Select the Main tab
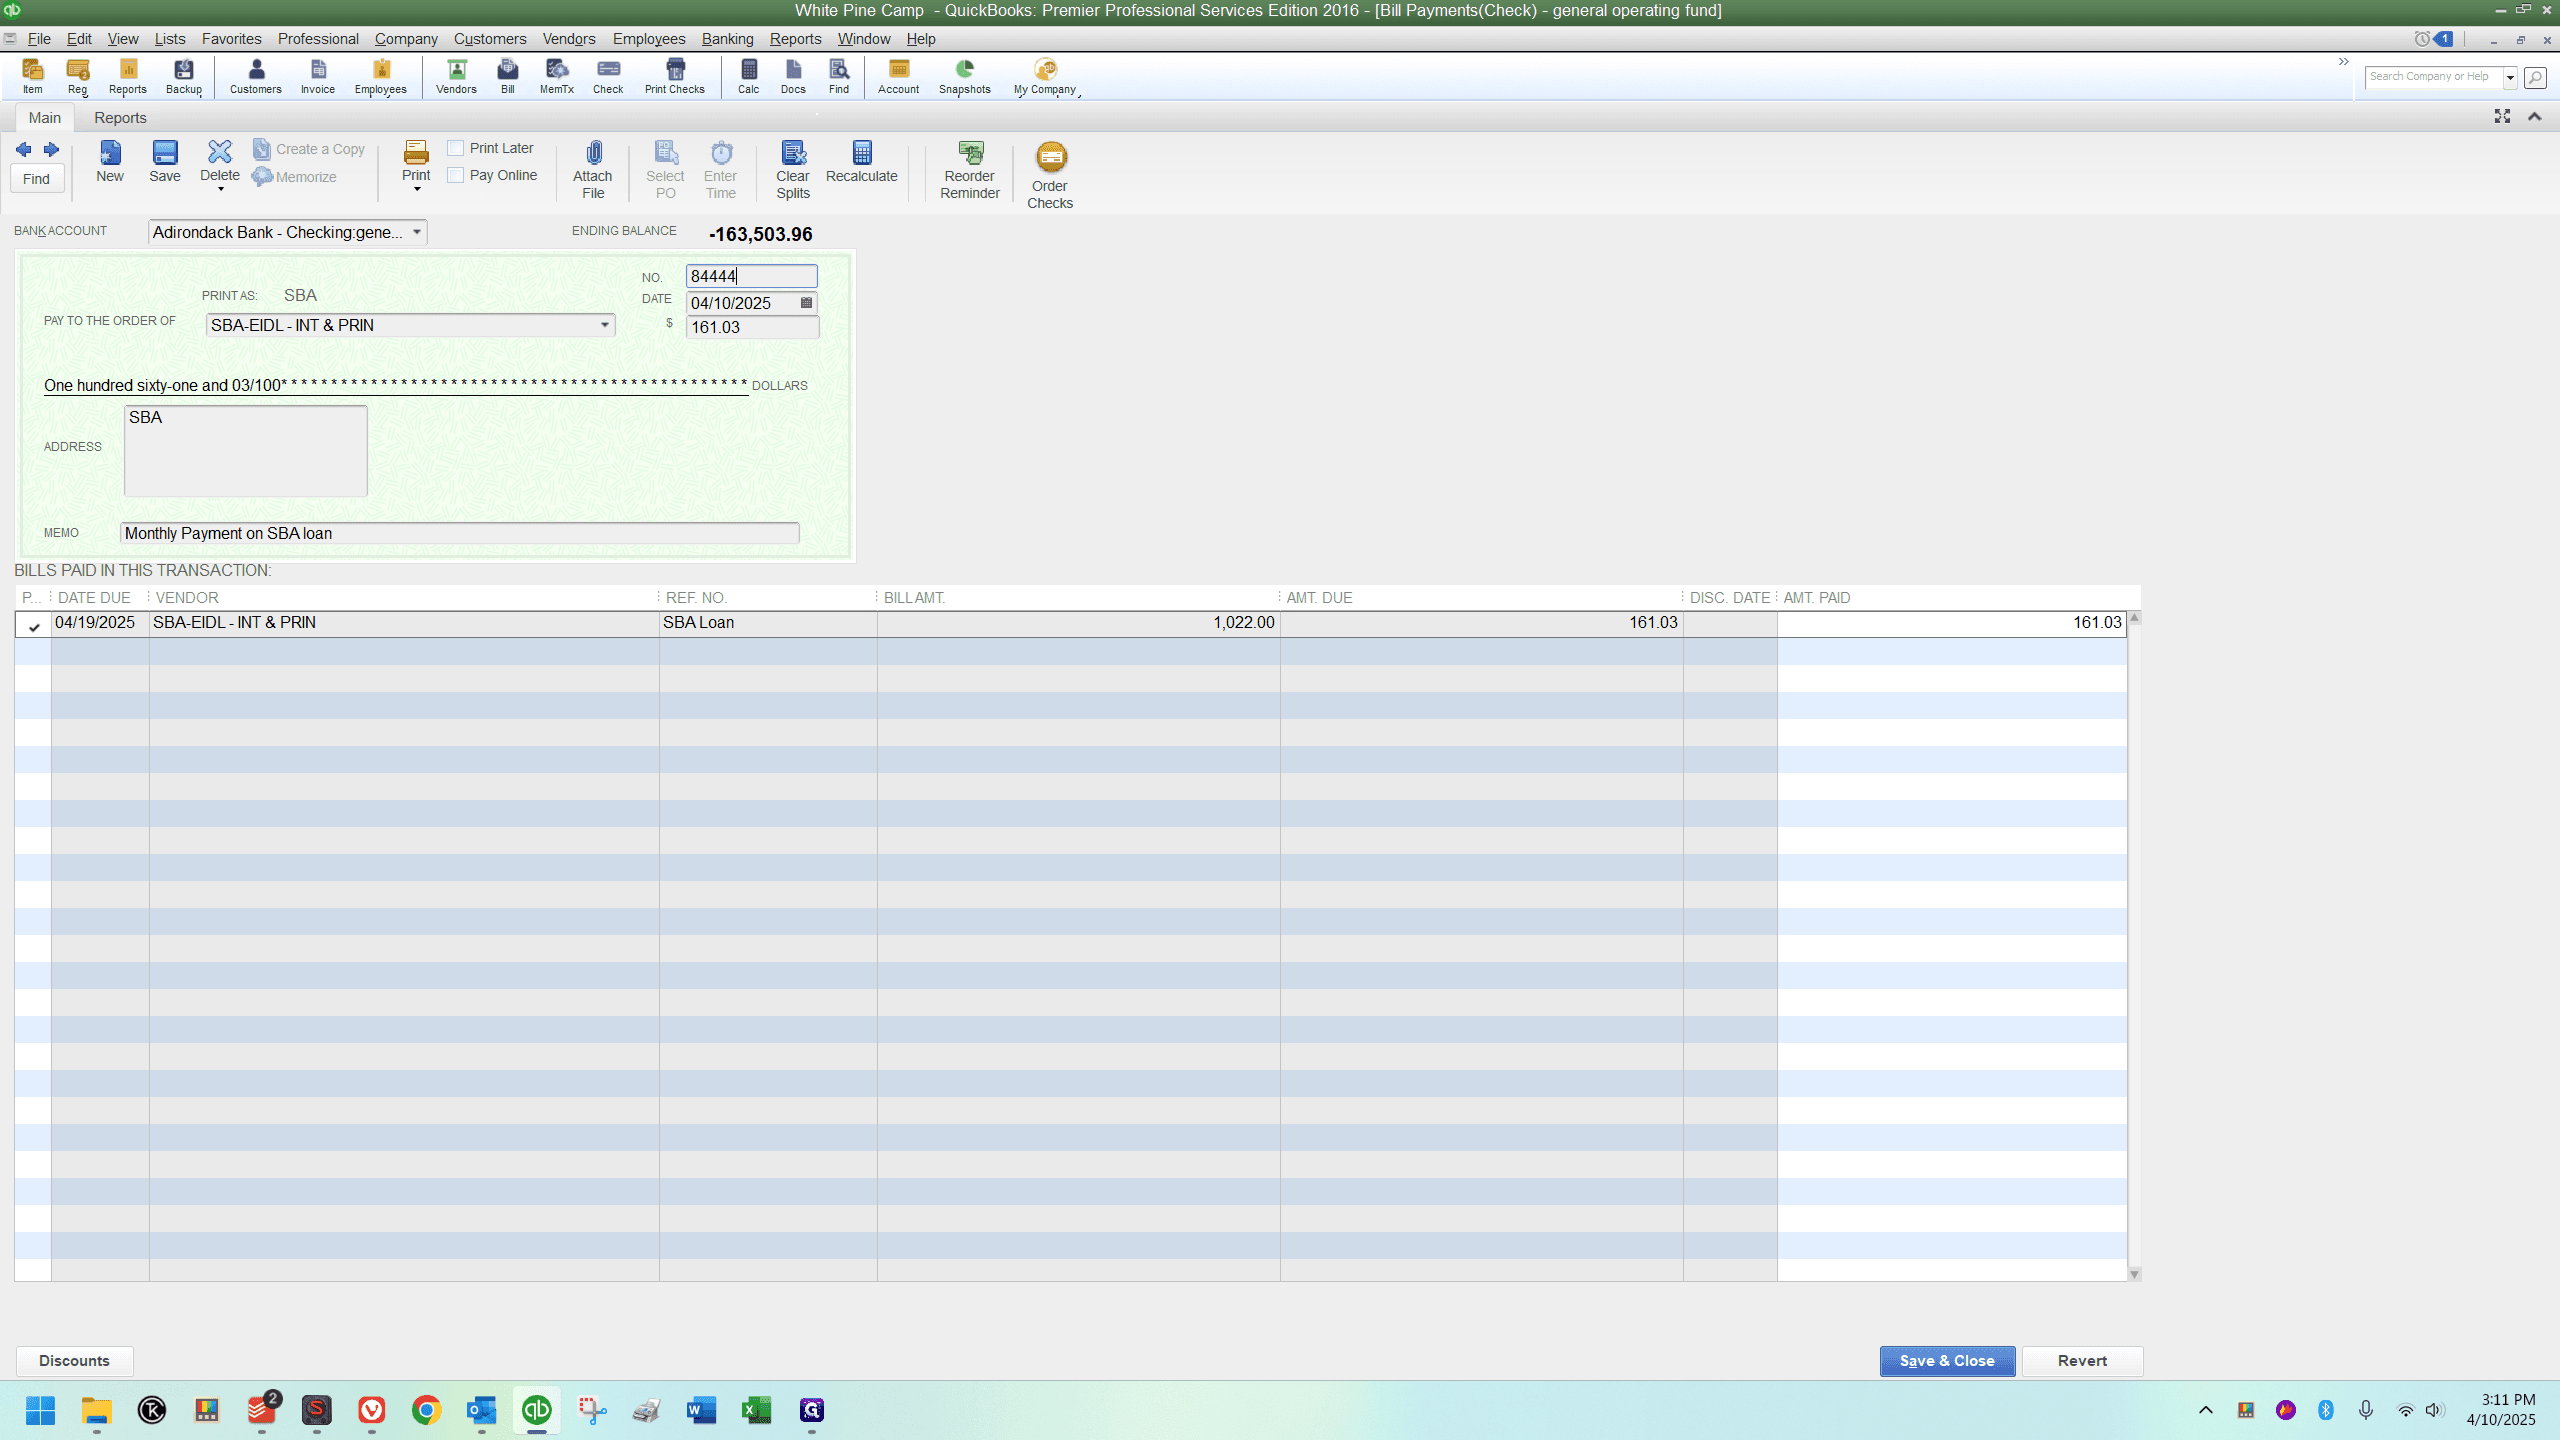 [45, 118]
